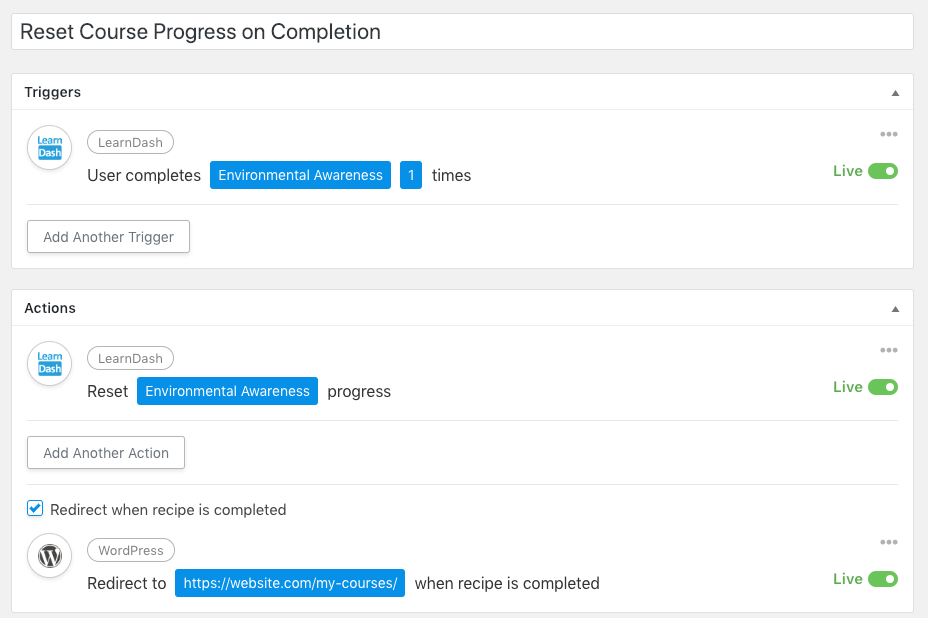Toggle the Redirect action's Live switch

[883, 579]
